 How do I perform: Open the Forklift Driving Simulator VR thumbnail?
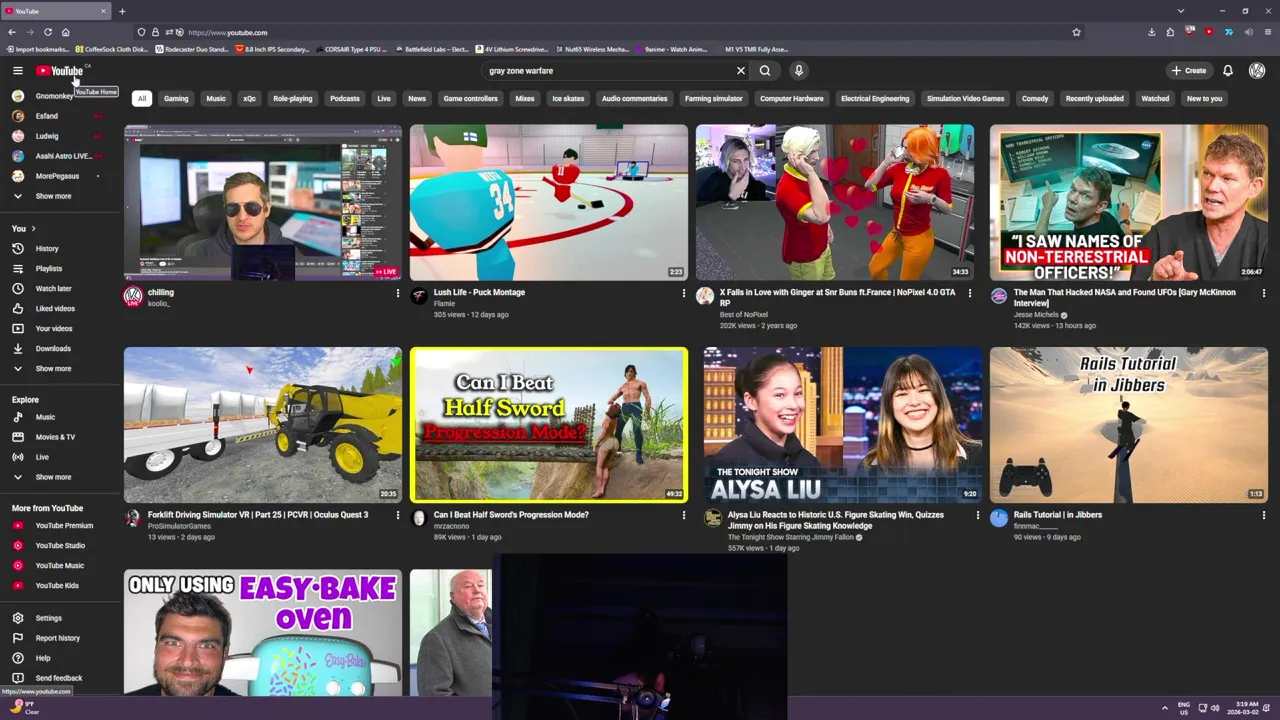[263, 425]
